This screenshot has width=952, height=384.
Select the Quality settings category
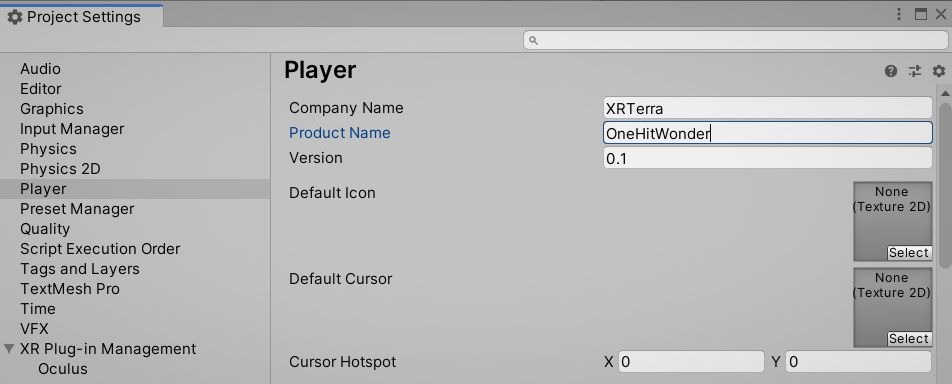[45, 229]
